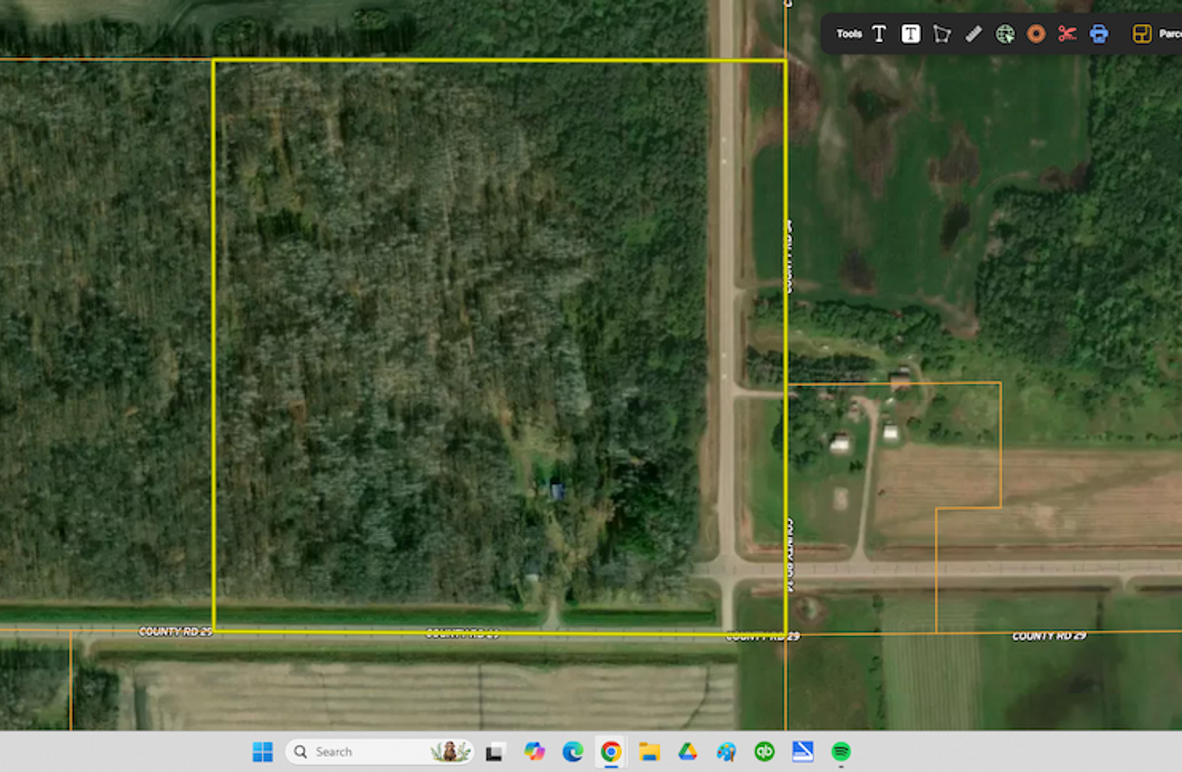Select the boxed text label tool
Viewport: 1182px width, 772px height.
(910, 34)
